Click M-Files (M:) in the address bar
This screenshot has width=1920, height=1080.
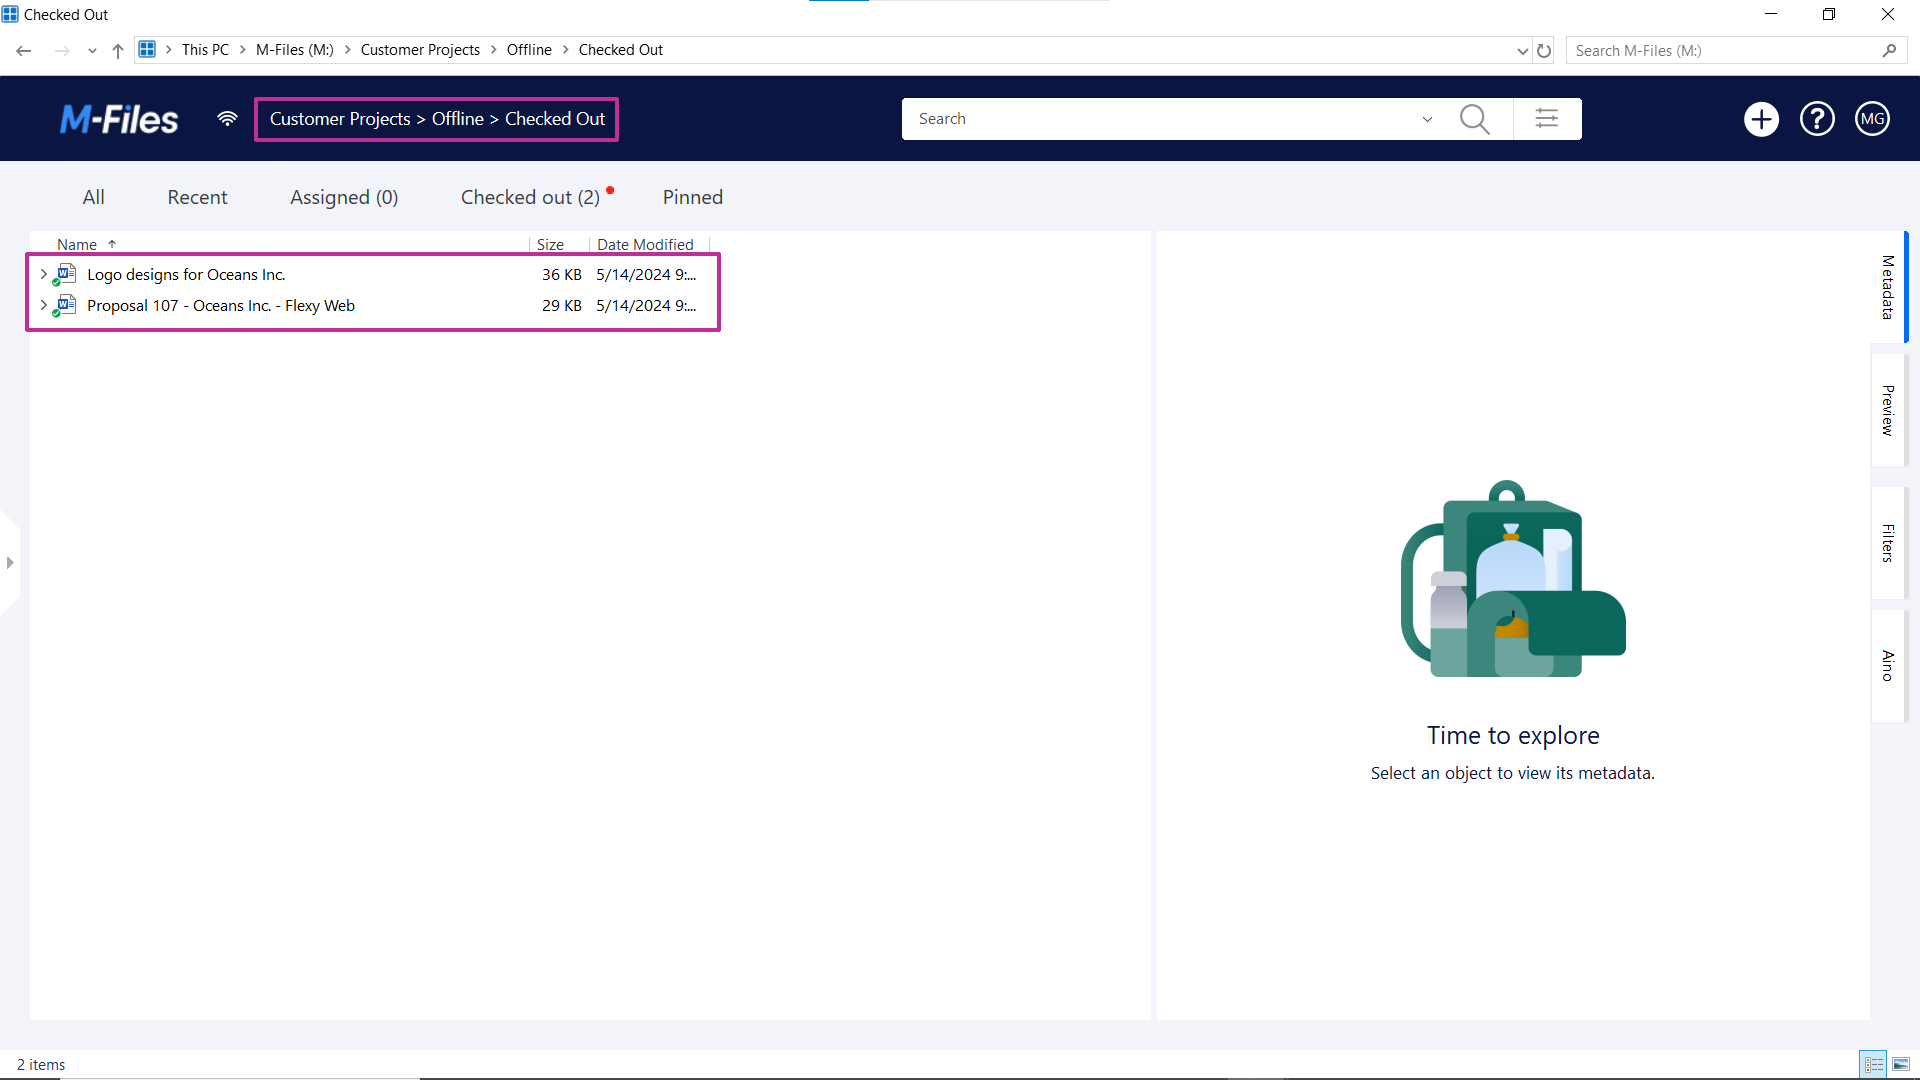[x=294, y=50]
